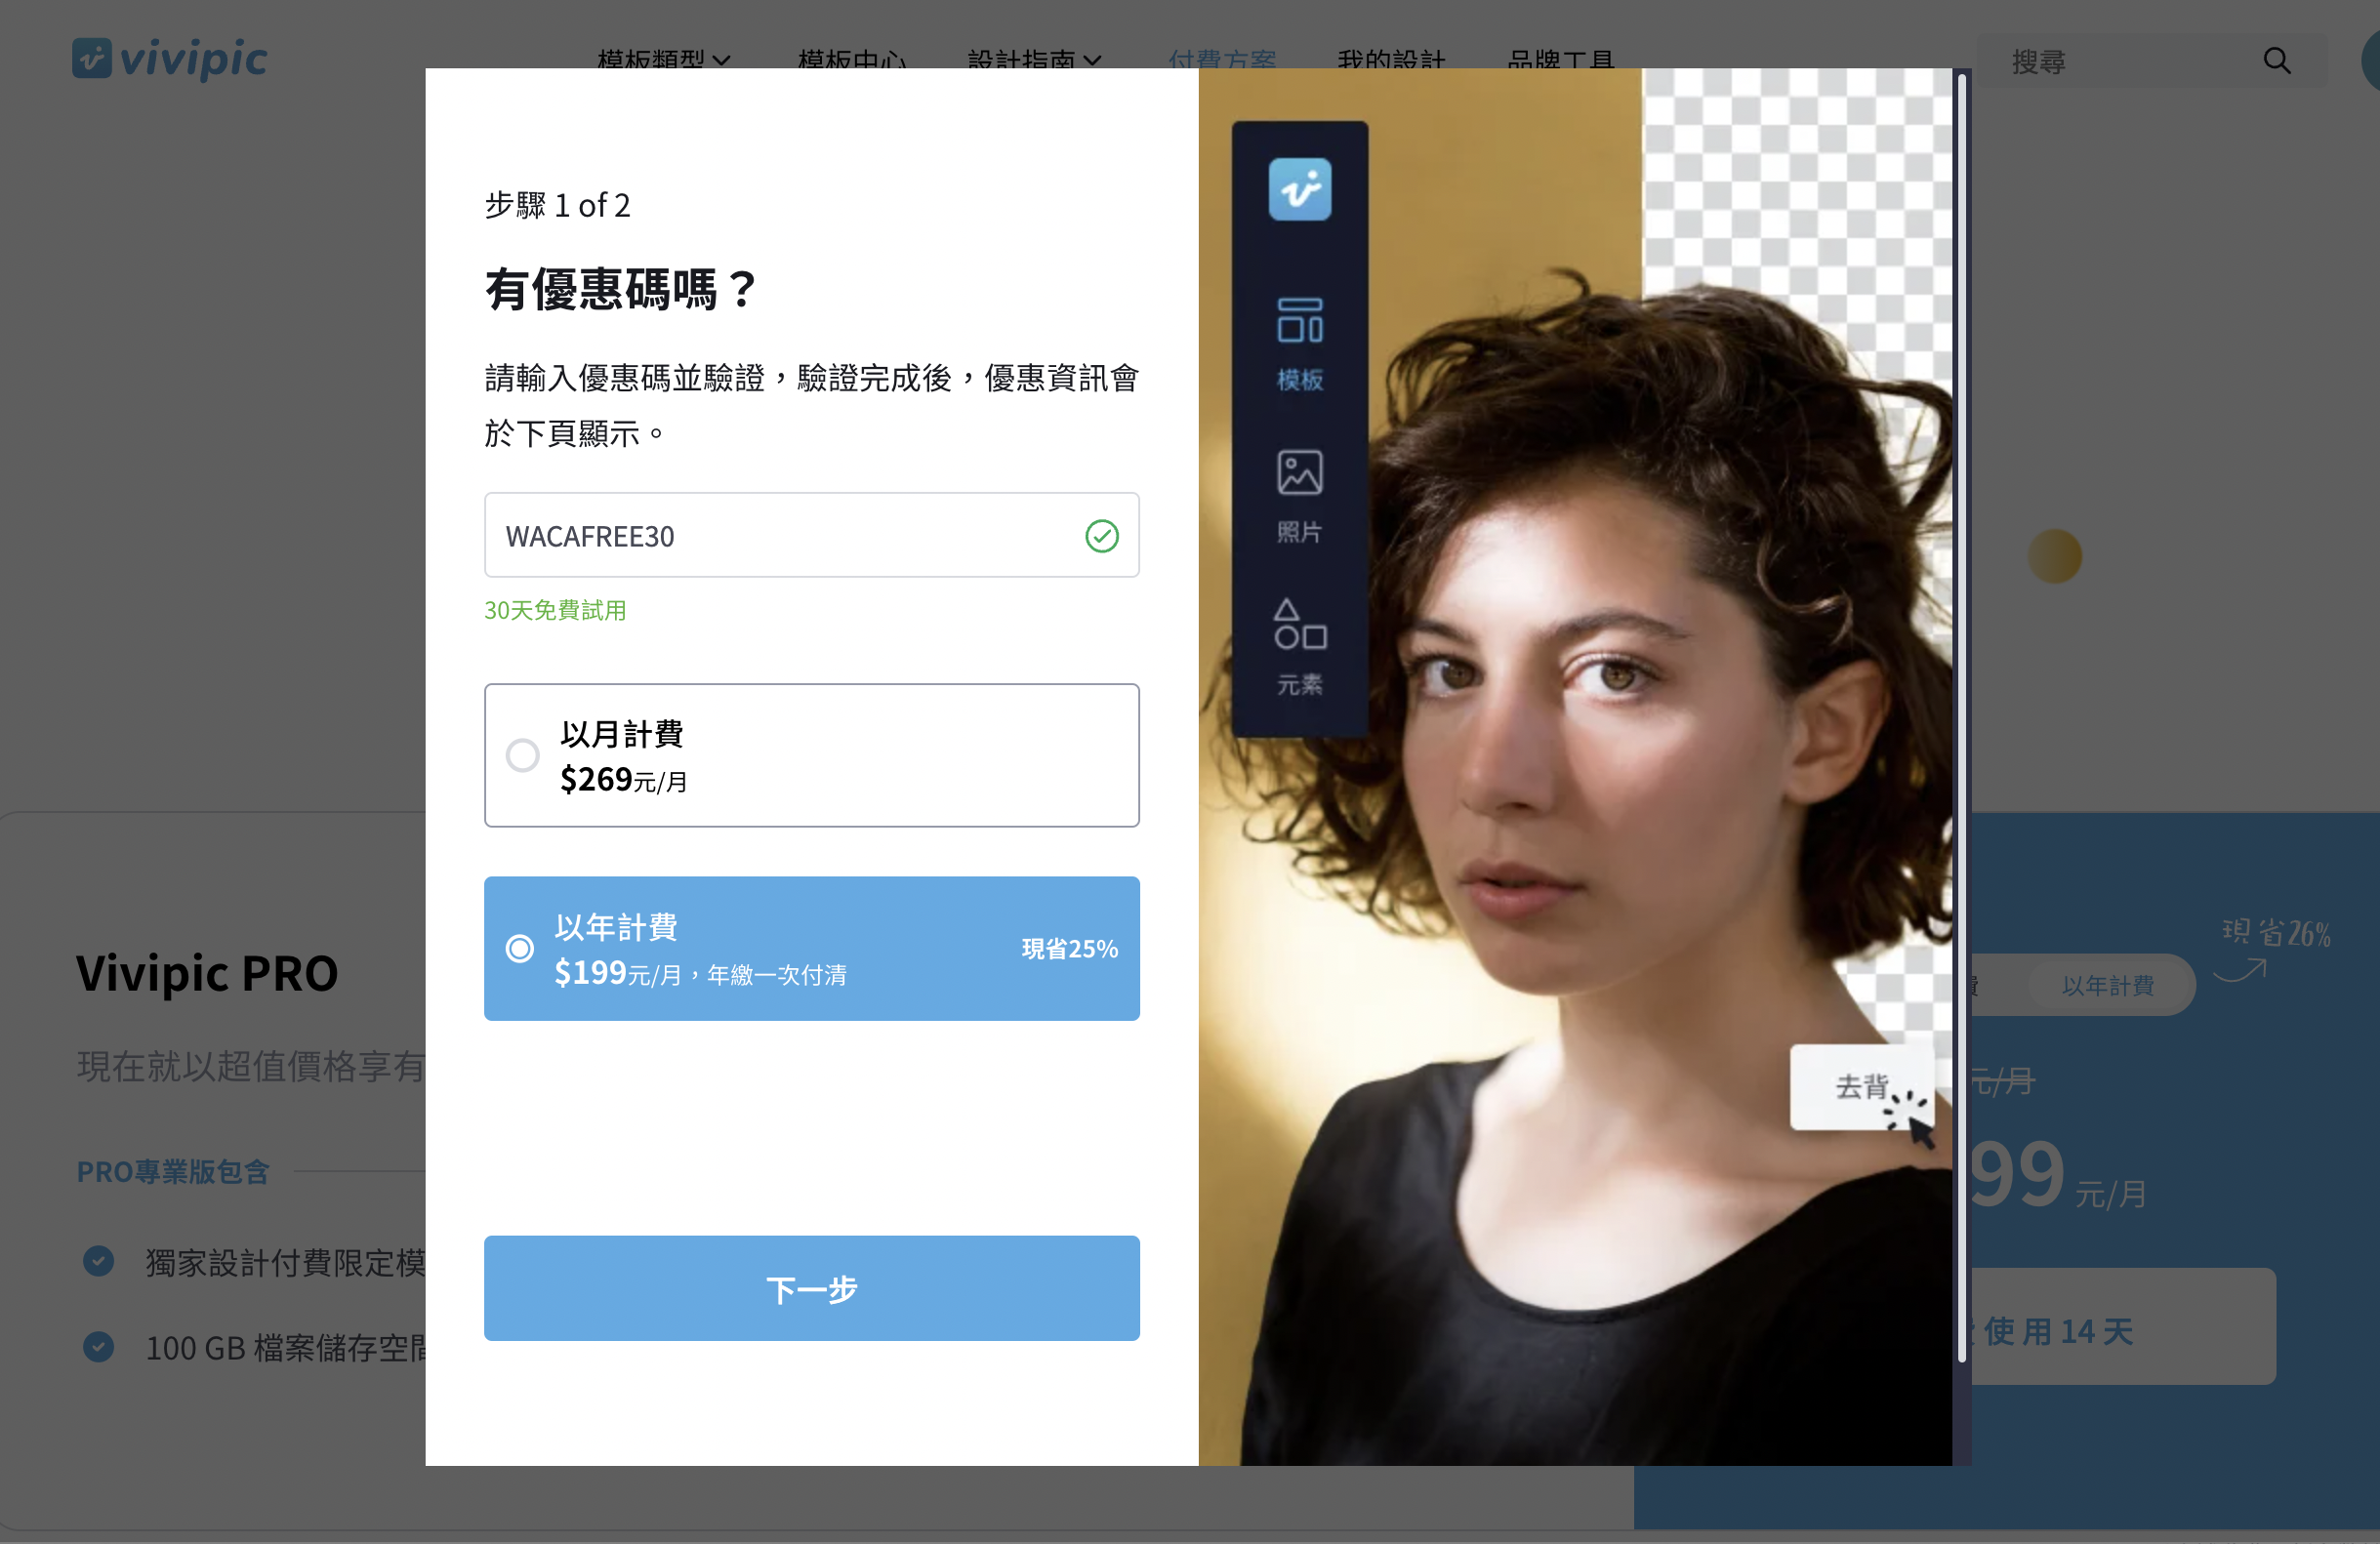Click the 現省26% handwritten label
Screen dimensions: 2380x1544
point(2276,933)
